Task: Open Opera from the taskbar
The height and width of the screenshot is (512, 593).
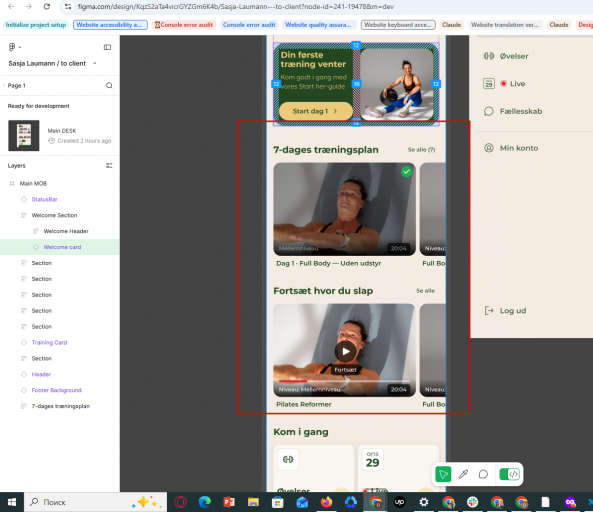Action: point(180,502)
